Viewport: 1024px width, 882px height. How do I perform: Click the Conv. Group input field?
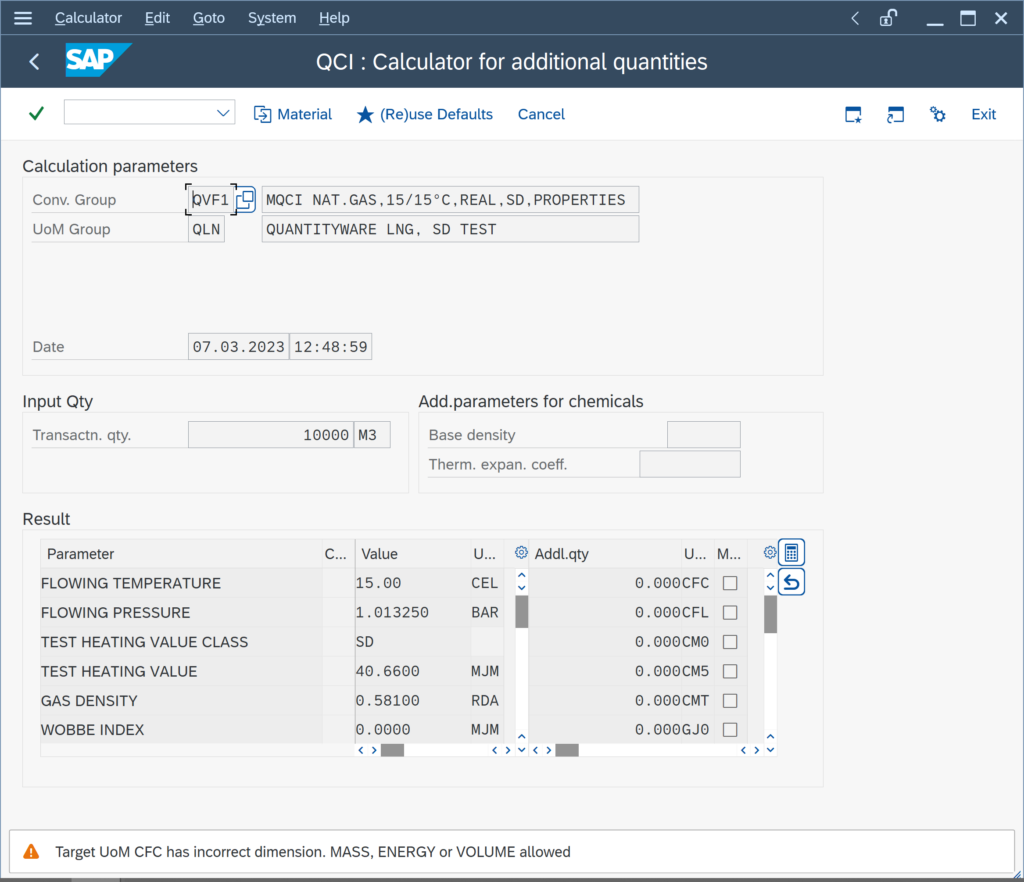point(211,200)
